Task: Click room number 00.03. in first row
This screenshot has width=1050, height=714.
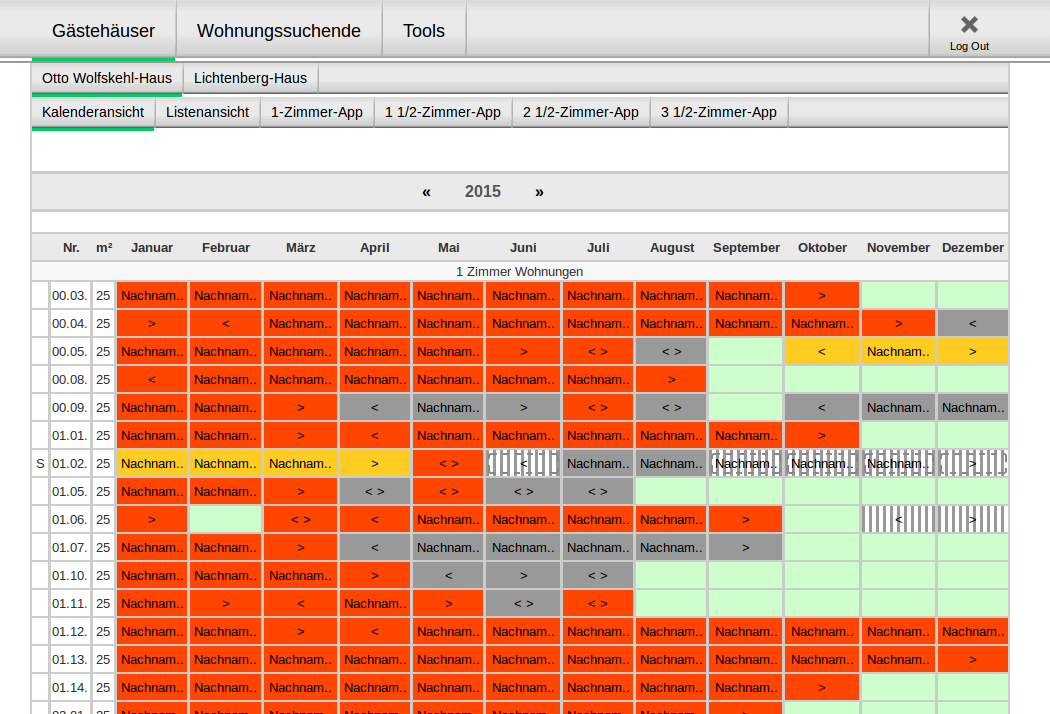Action: click(x=70, y=295)
